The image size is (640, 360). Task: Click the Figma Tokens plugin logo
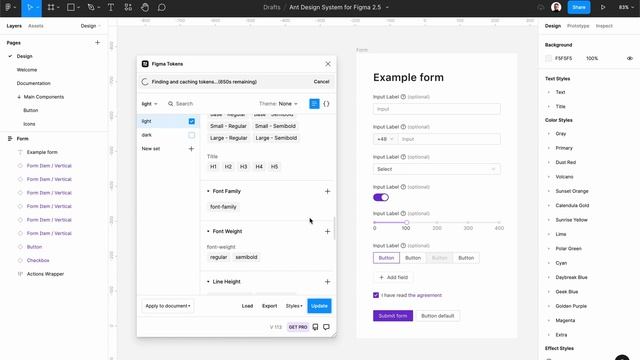(x=145, y=64)
